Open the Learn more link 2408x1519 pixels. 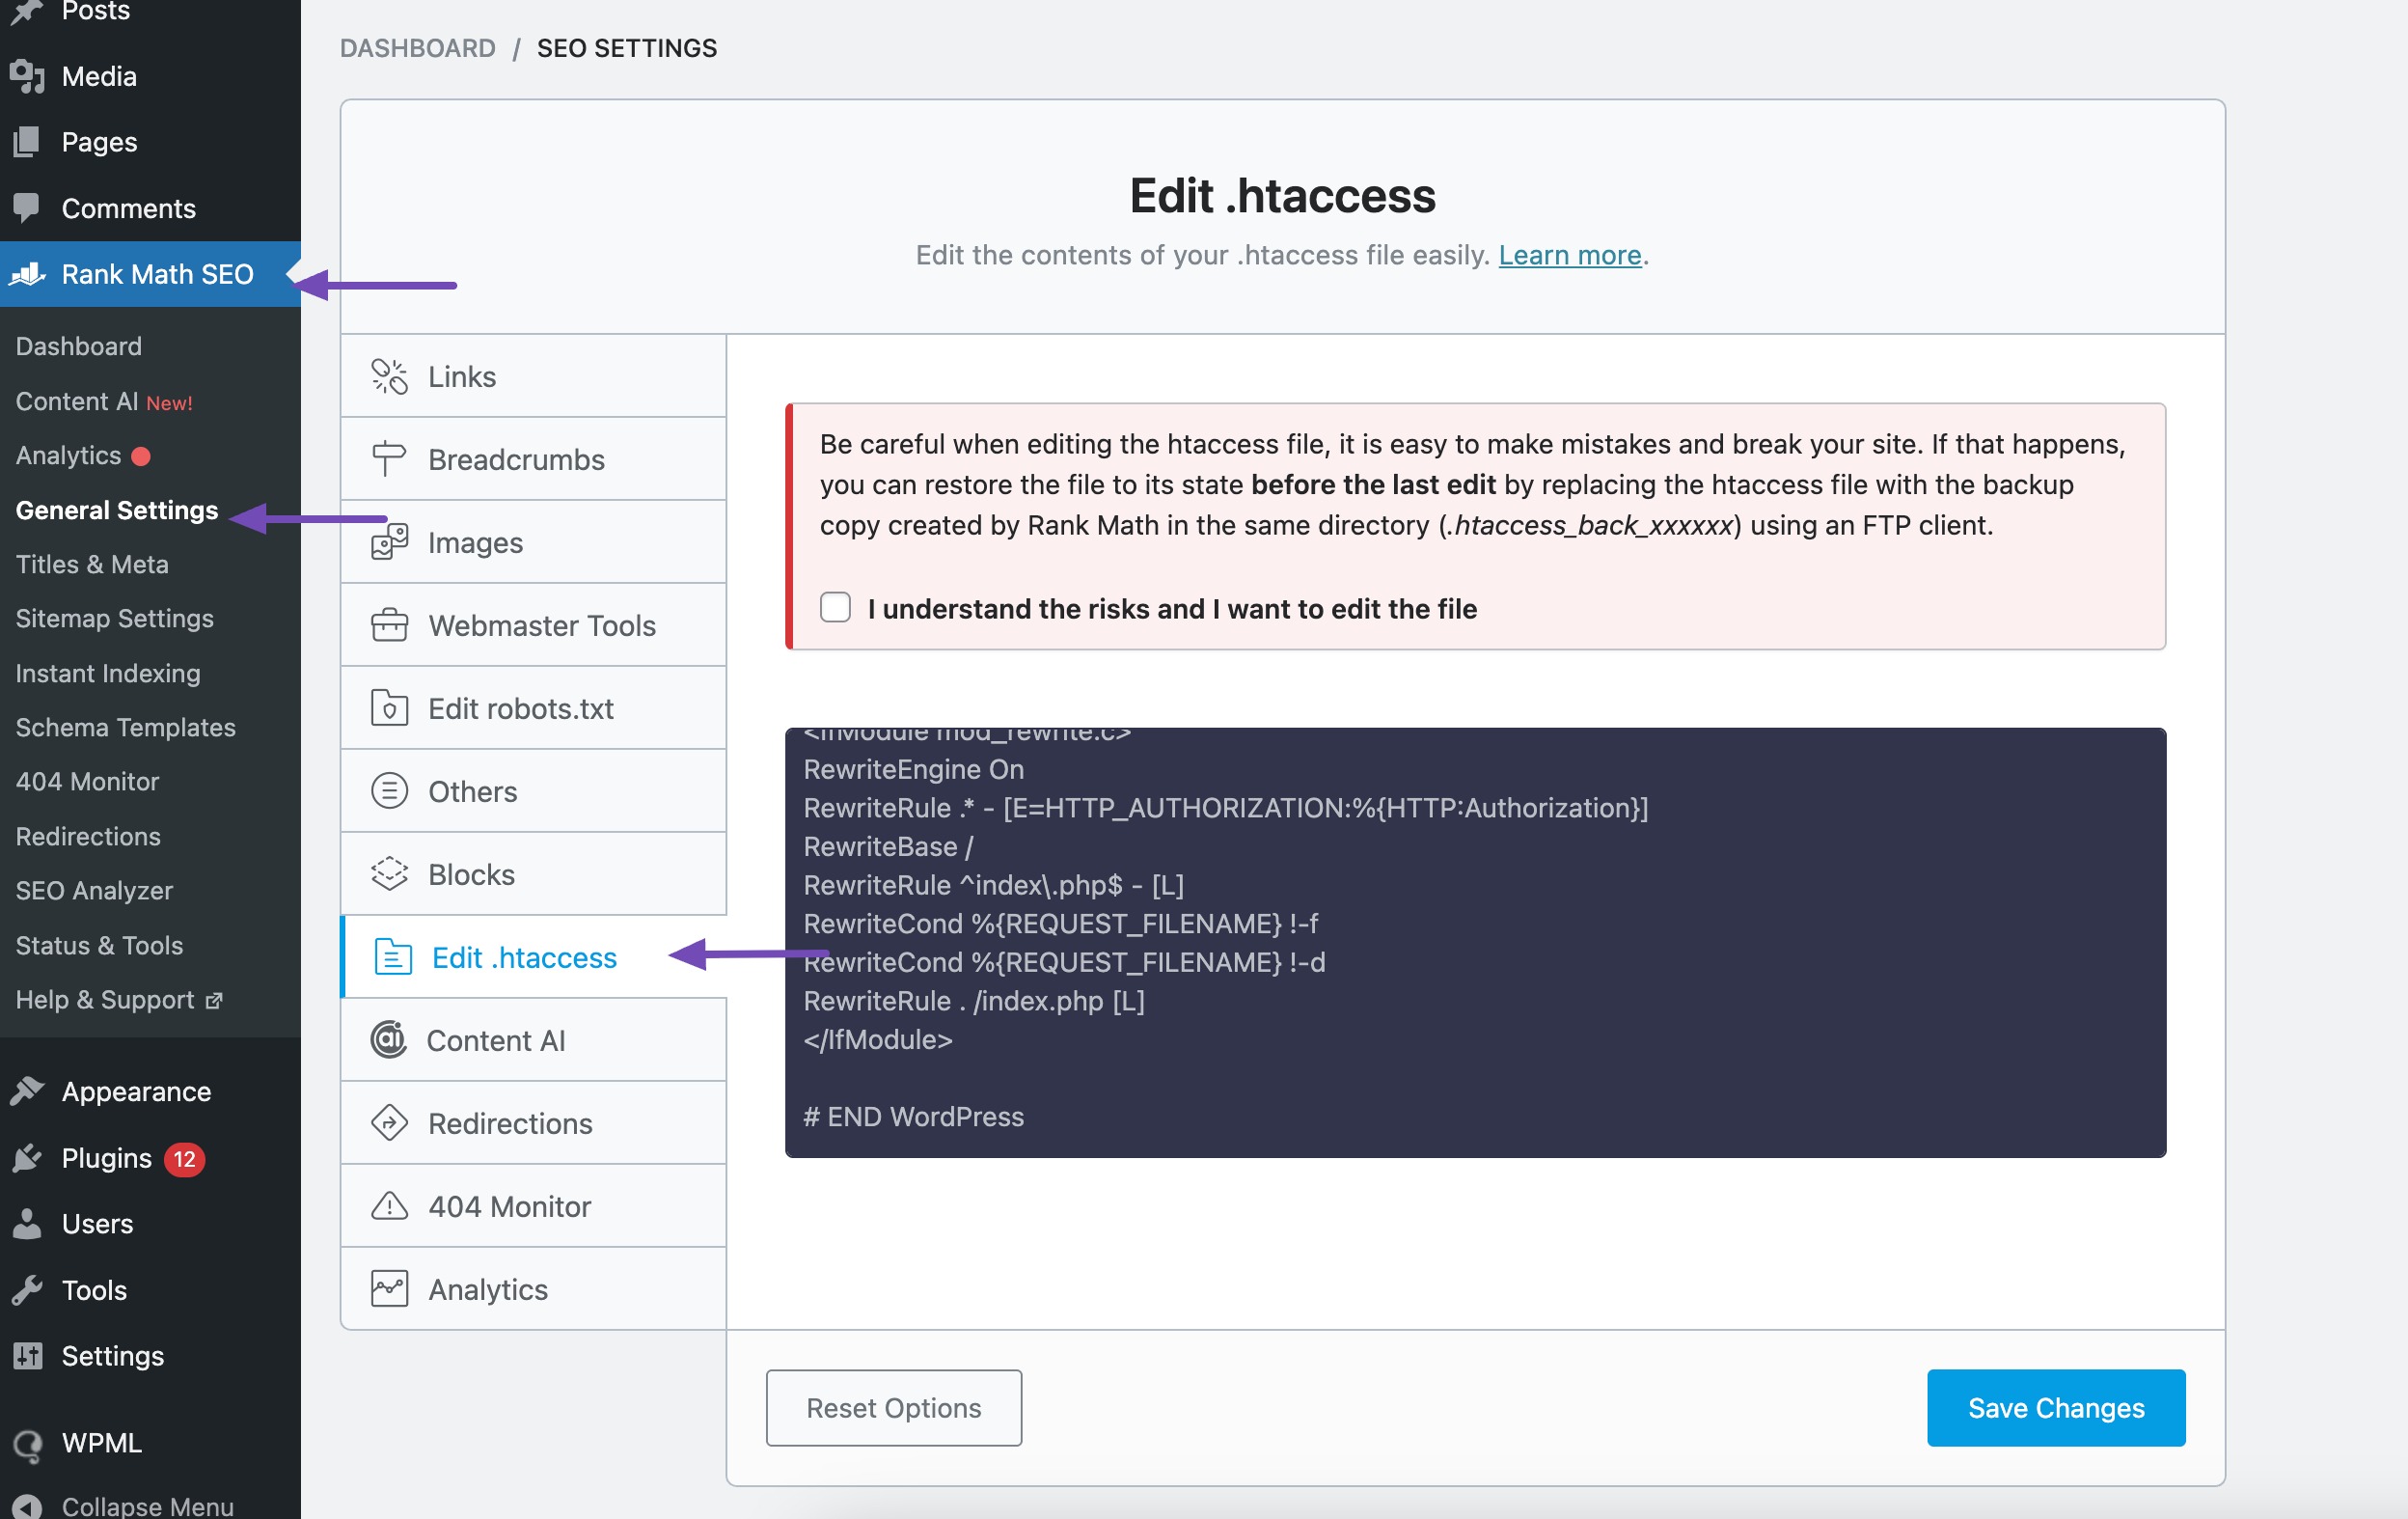1569,255
